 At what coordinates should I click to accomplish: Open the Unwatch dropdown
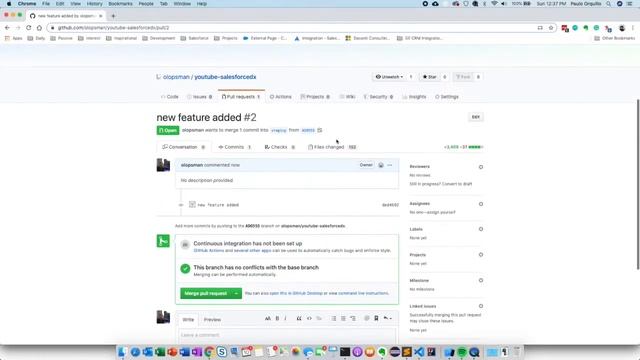[389, 77]
